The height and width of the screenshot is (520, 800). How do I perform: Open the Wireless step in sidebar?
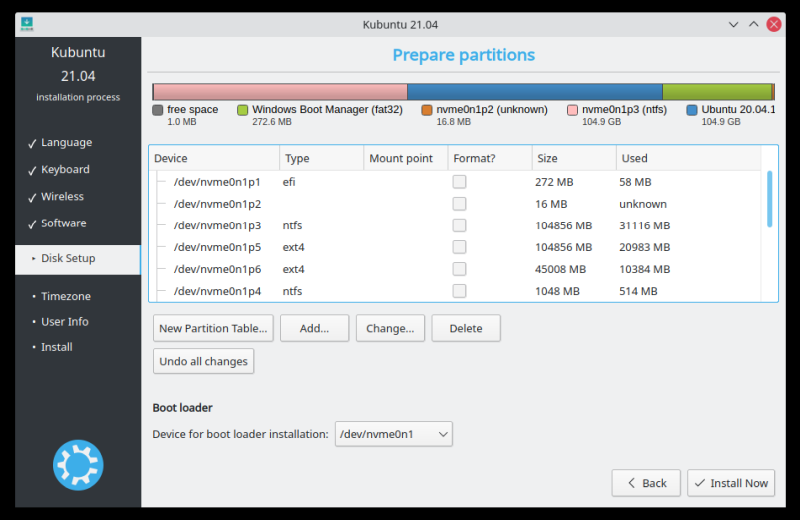[x=62, y=196]
